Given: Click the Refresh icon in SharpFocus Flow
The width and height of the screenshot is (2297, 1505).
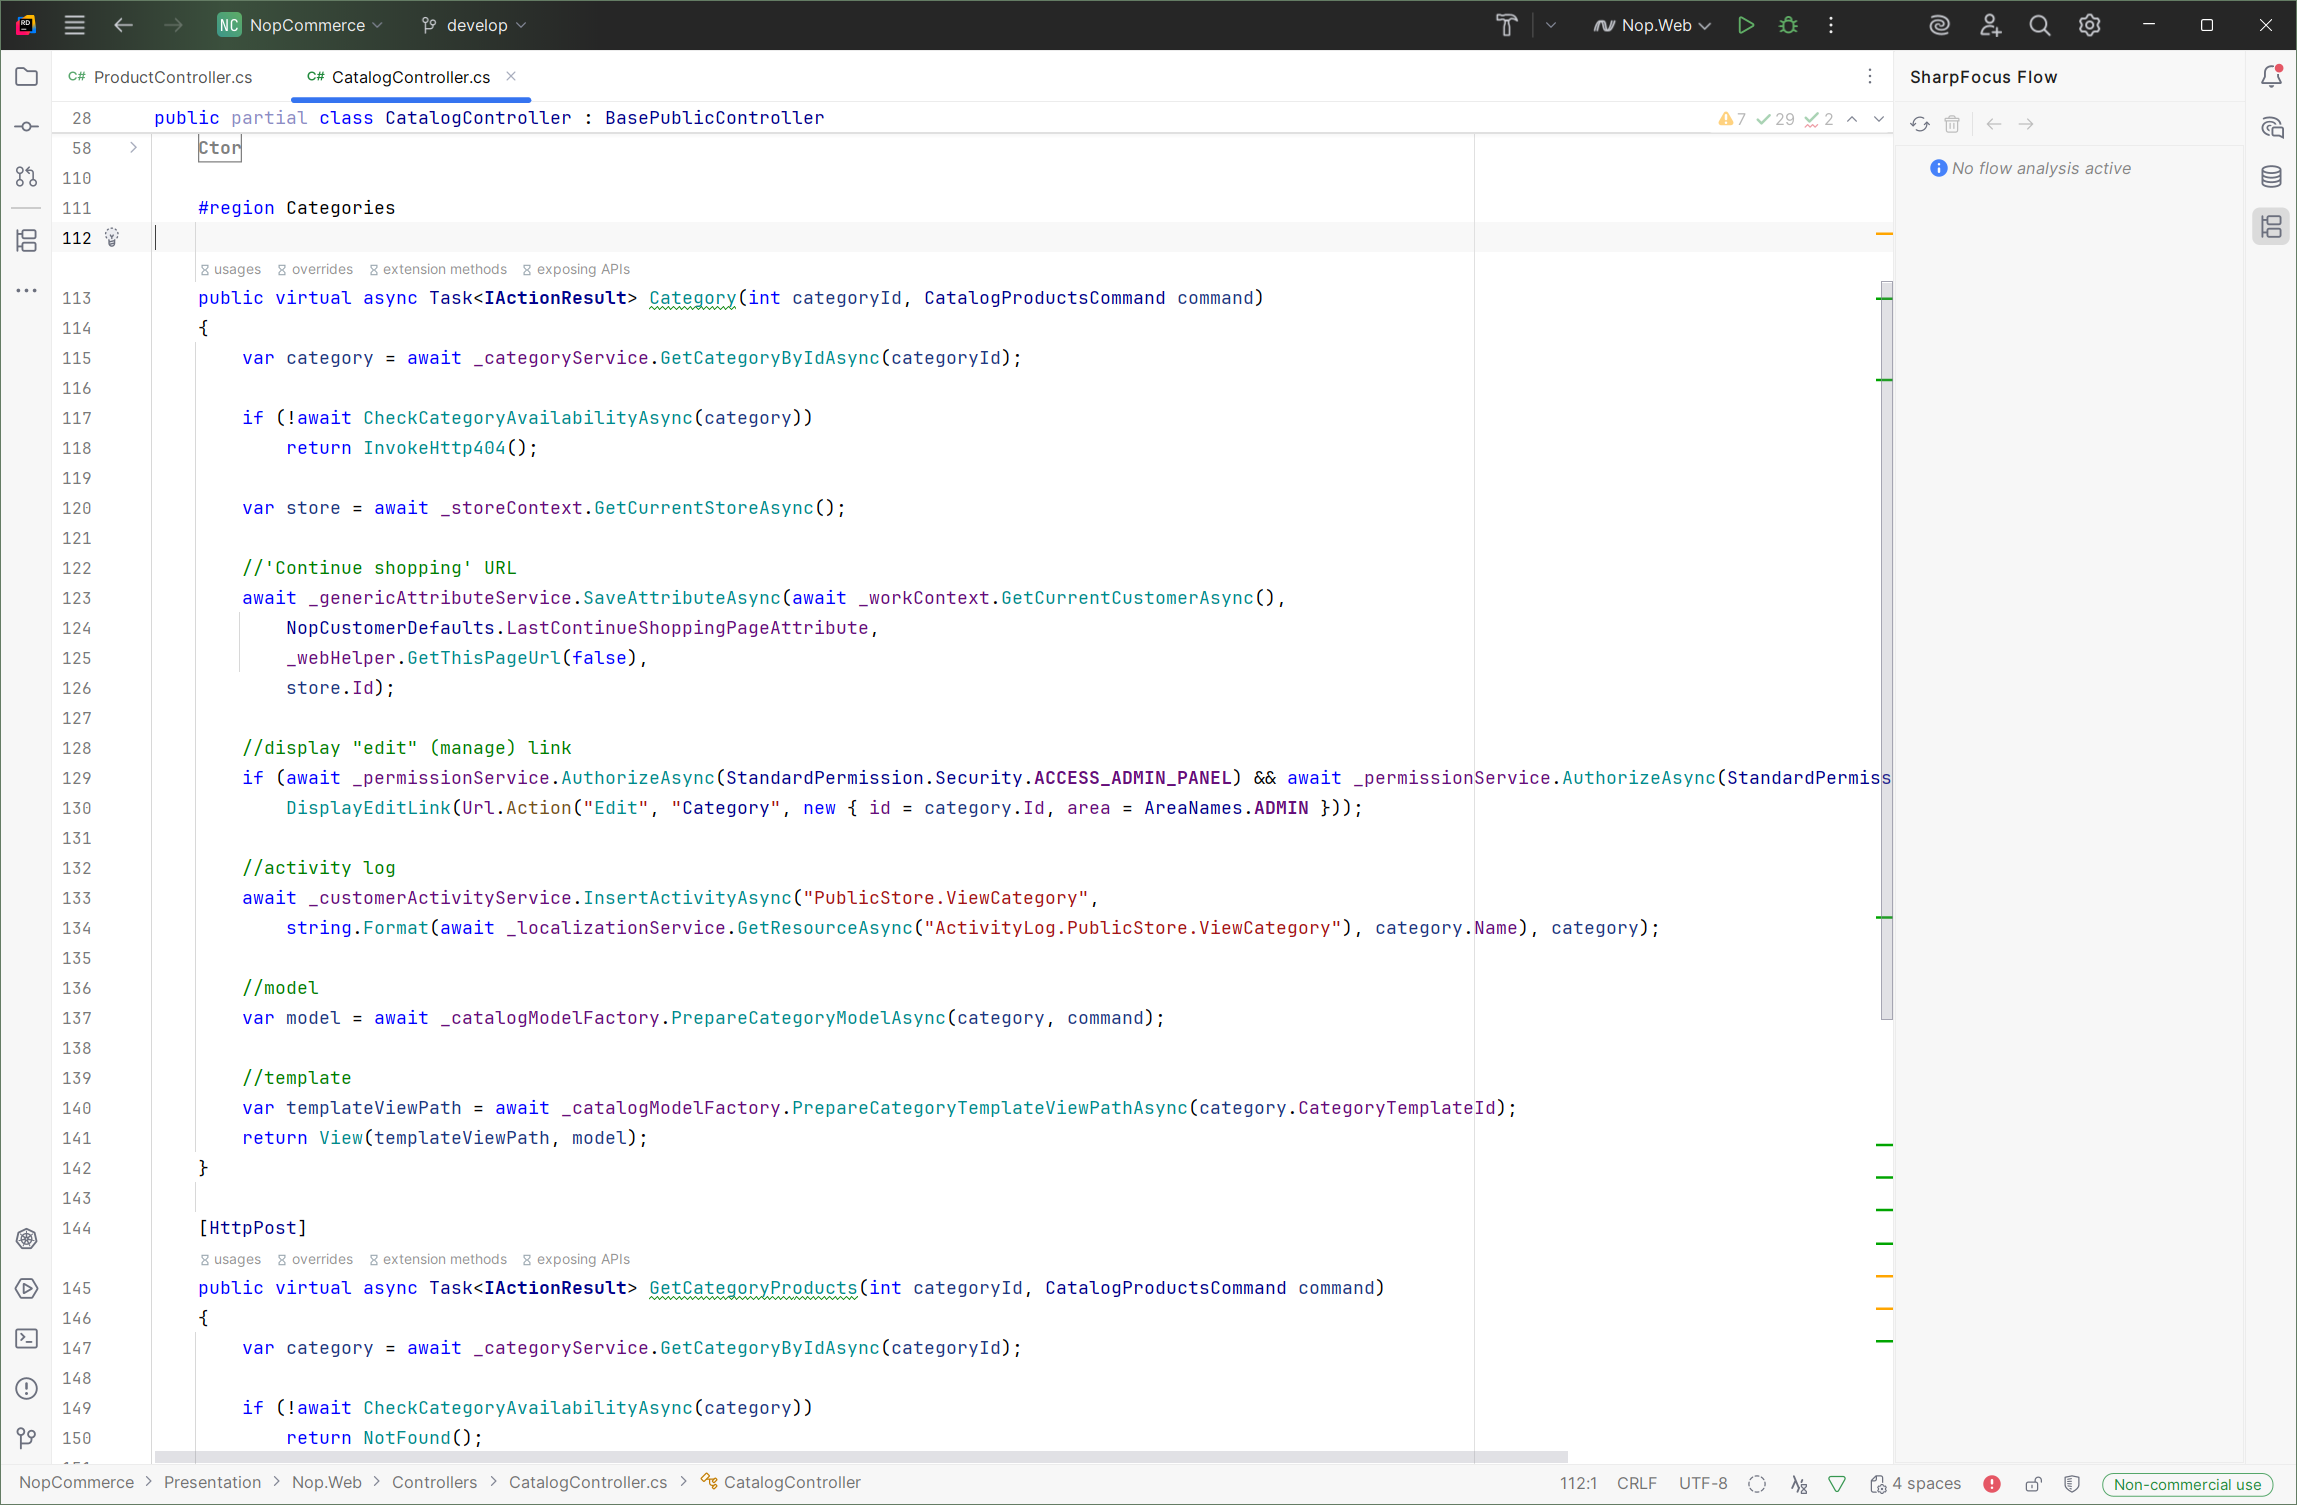Looking at the screenshot, I should point(1920,124).
